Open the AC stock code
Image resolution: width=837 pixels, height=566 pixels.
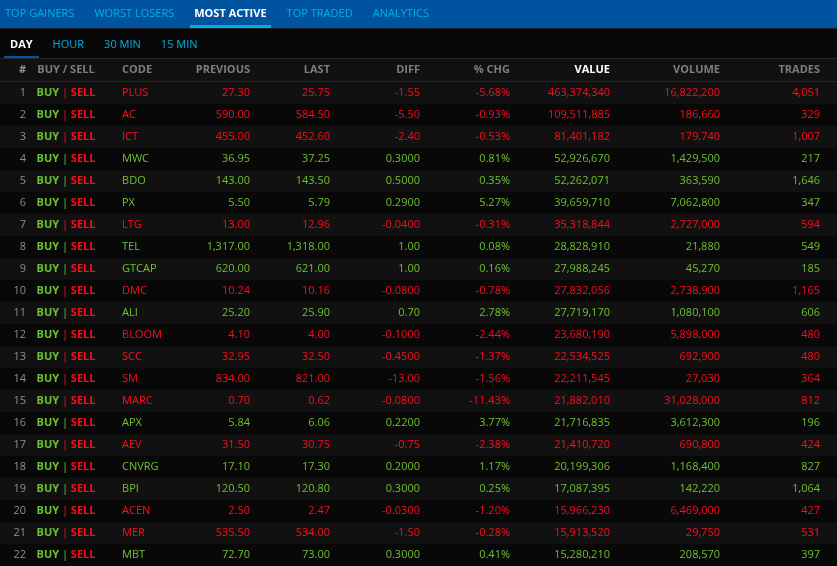point(129,114)
